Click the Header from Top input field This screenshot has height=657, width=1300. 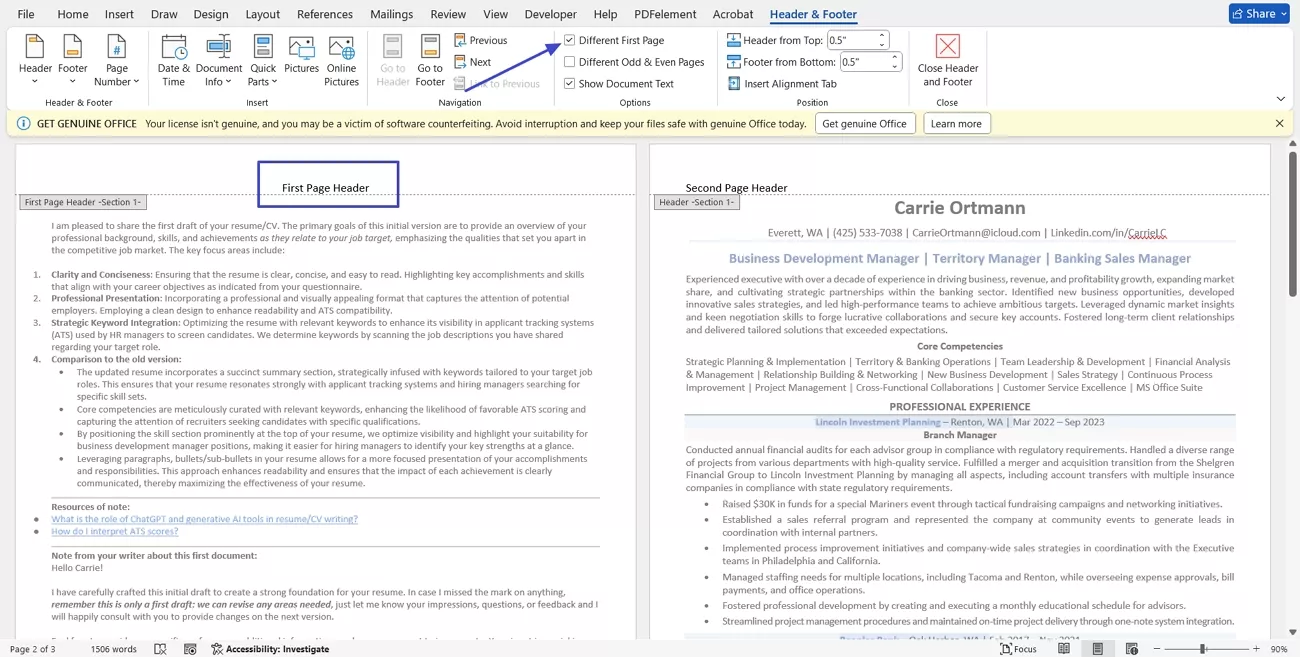click(x=851, y=40)
